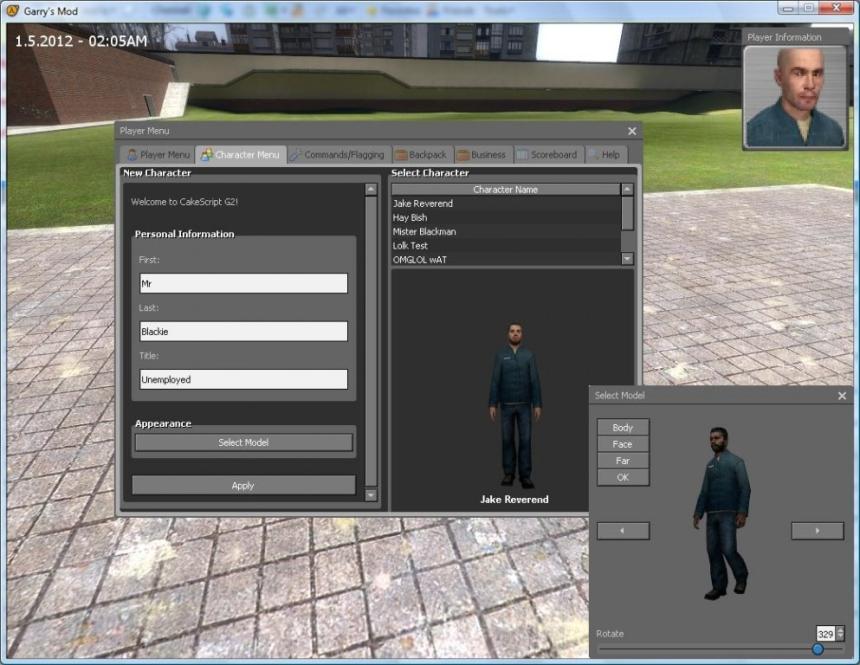
Task: Click the New Character panel scroll-up arrow
Action: (x=371, y=189)
